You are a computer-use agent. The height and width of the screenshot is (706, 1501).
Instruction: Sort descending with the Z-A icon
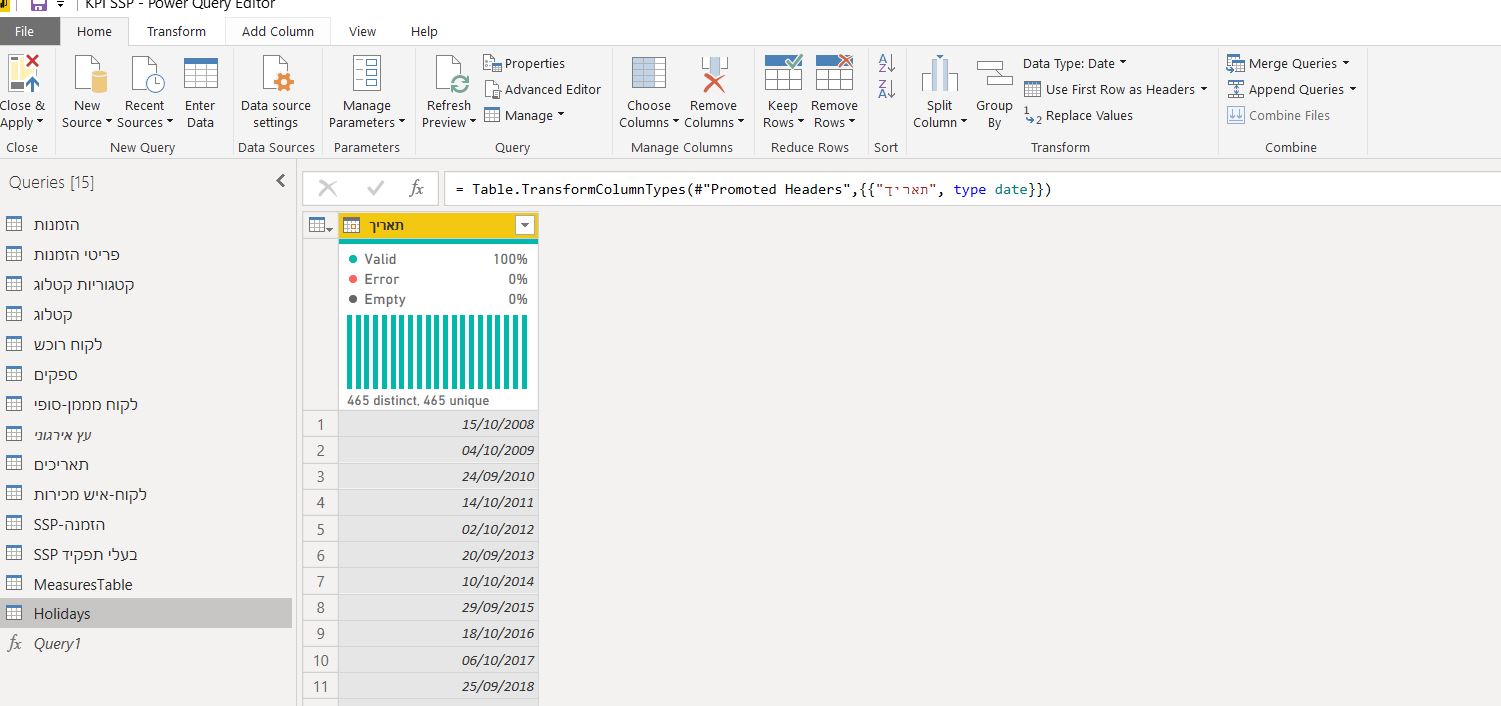click(886, 90)
